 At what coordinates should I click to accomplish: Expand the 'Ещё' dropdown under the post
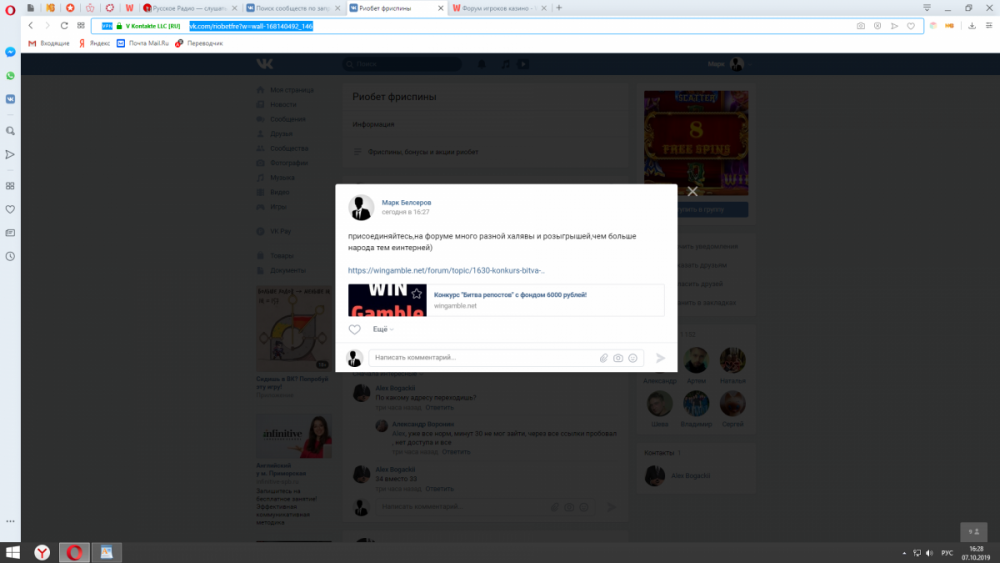pyautogui.click(x=382, y=329)
